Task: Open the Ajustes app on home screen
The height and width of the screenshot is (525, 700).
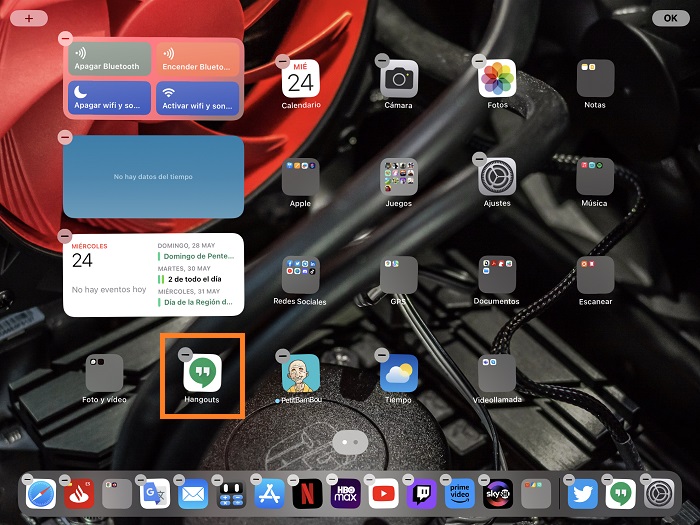Action: [x=497, y=177]
